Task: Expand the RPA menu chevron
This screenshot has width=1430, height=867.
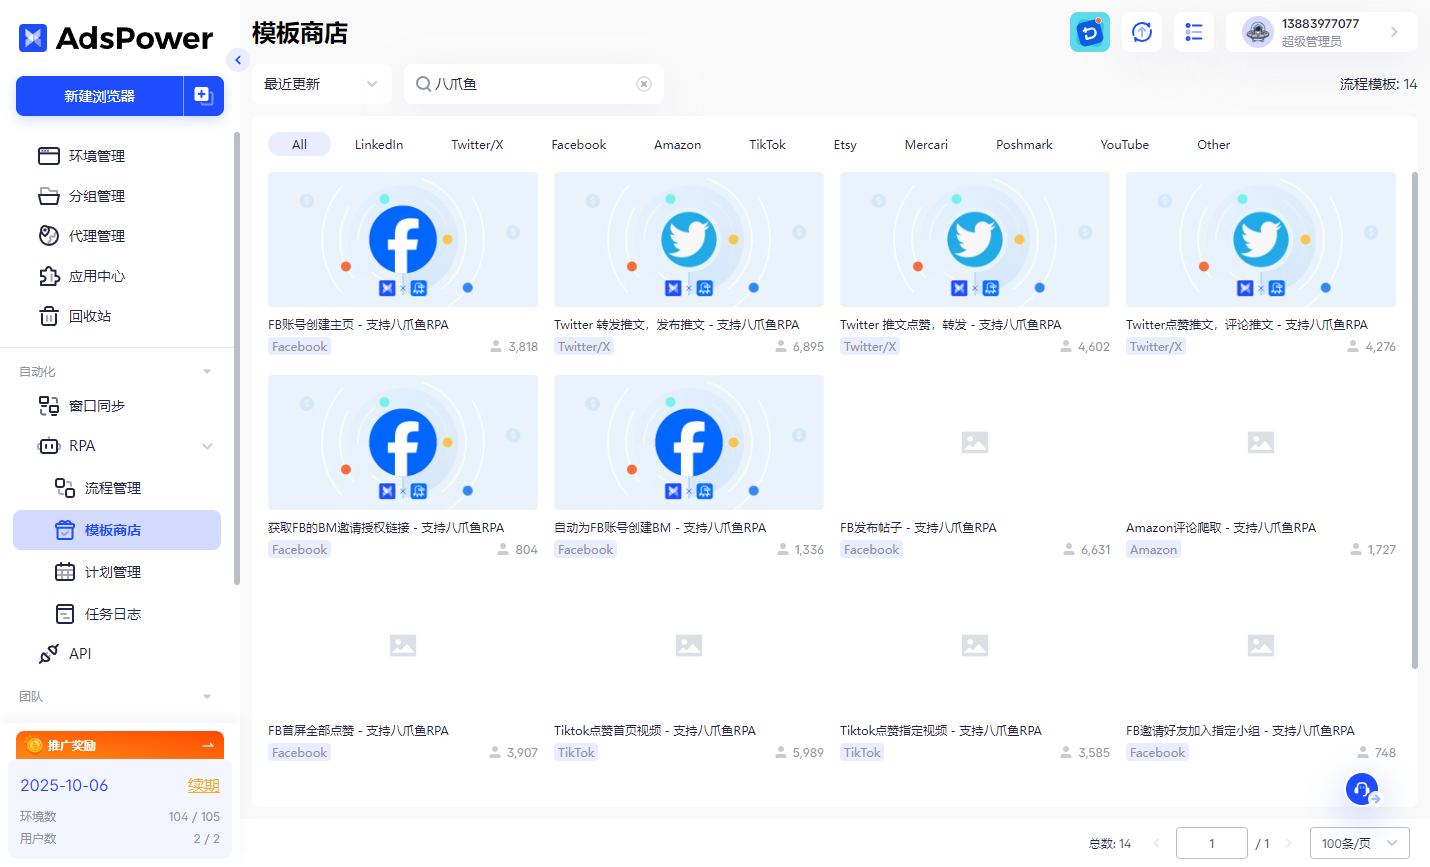Action: coord(207,446)
